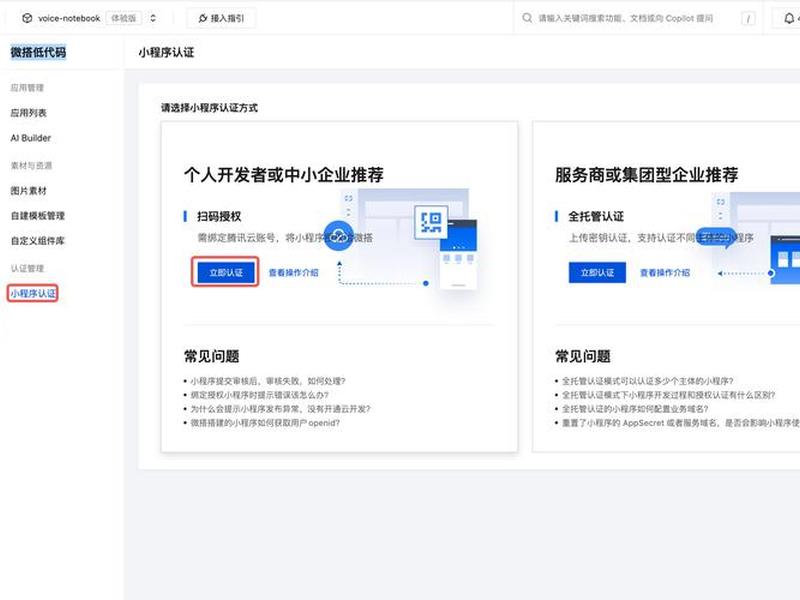Open 自定义组件库 in the sidebar
Viewport: 800px width, 600px height.
pos(38,241)
